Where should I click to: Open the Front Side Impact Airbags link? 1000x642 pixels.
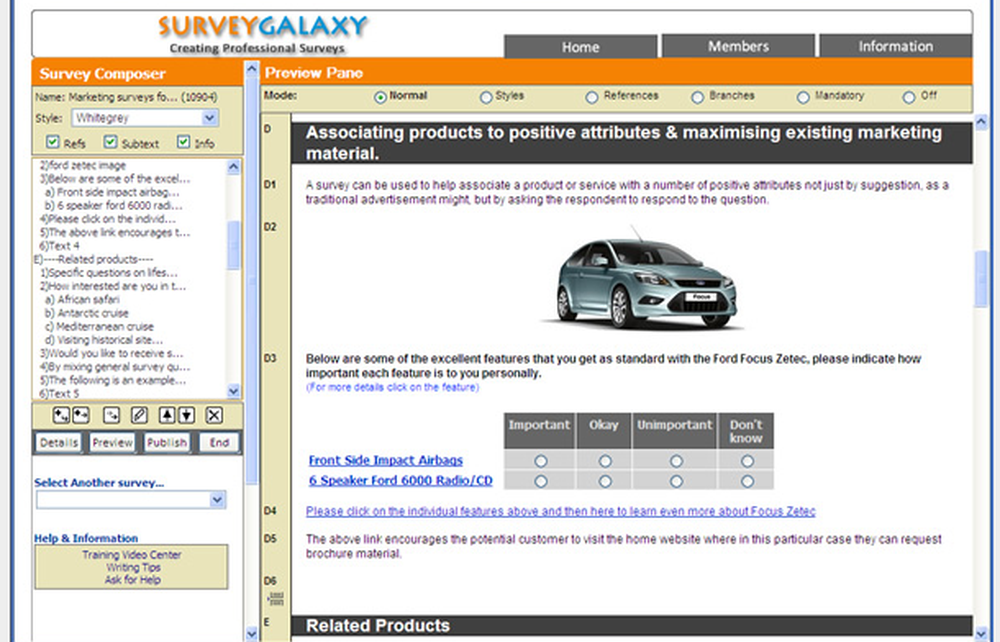point(386,460)
